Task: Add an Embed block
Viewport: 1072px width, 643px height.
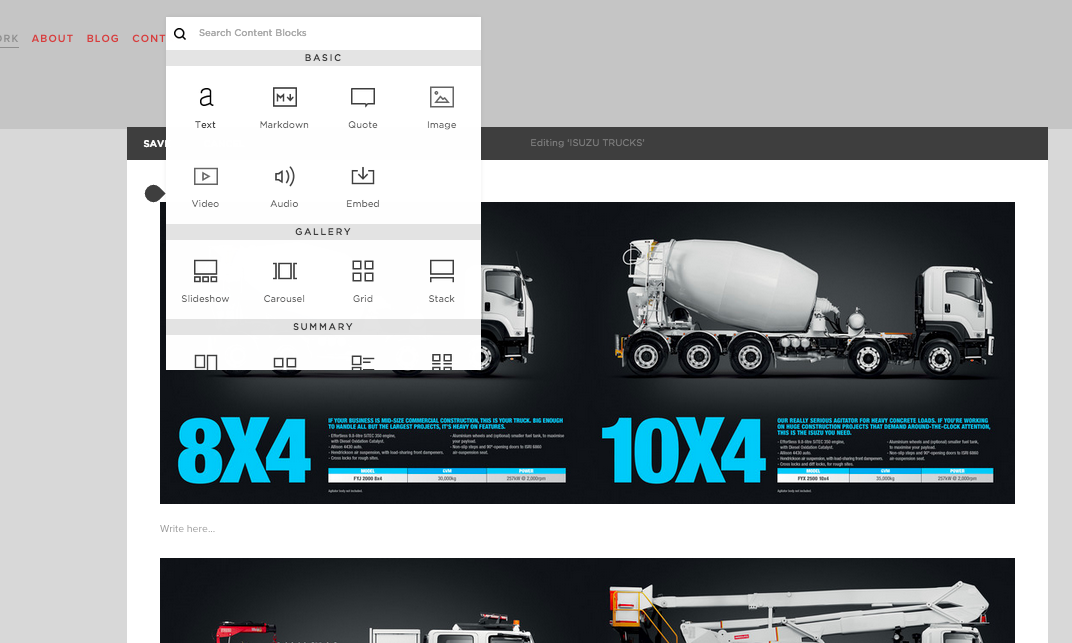Action: (x=362, y=187)
